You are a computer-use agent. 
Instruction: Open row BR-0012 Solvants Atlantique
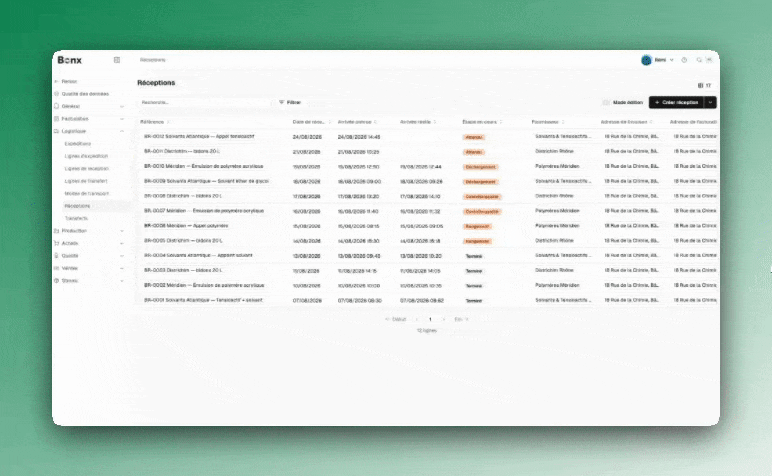coord(199,136)
